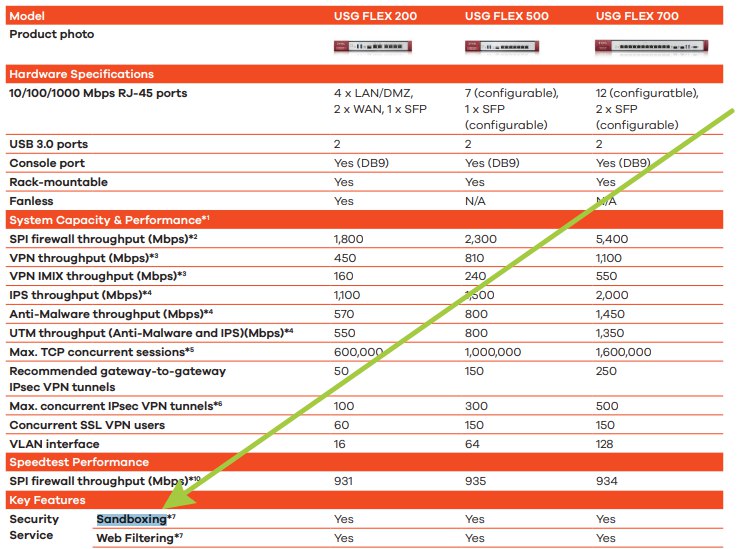
Task: Click 'UTM throughput (Anti-Malware and IPS)' row label
Action: point(151,333)
